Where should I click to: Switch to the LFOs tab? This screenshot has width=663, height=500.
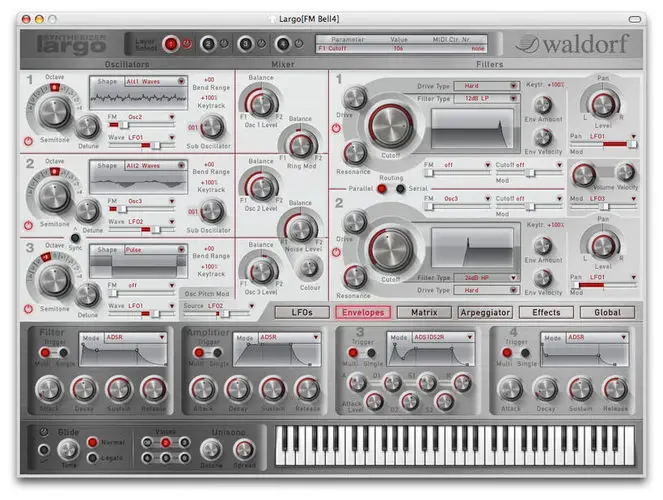(301, 312)
